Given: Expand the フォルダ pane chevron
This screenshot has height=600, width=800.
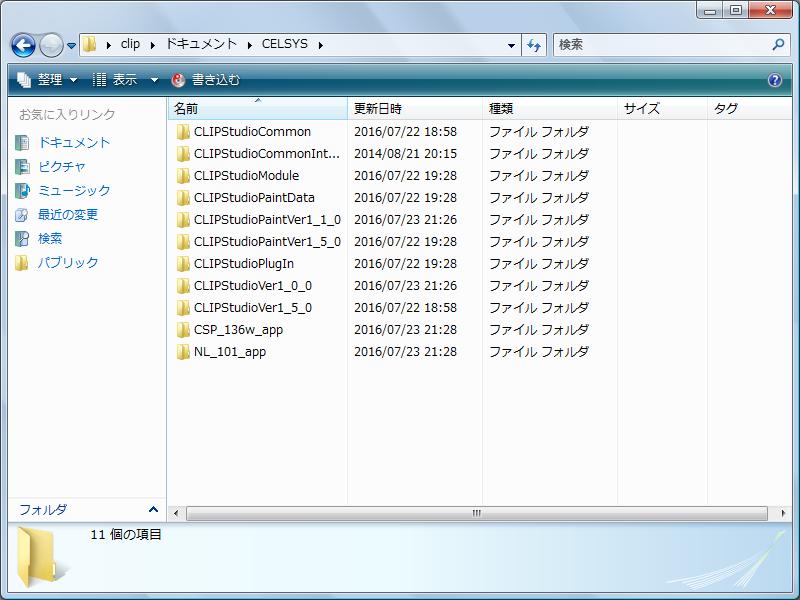Looking at the screenshot, I should 153,509.
